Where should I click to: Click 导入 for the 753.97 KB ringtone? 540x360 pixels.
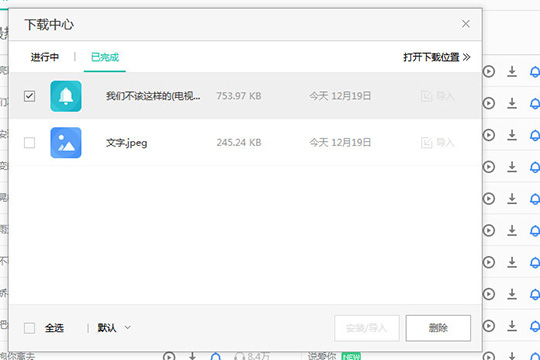click(437, 96)
